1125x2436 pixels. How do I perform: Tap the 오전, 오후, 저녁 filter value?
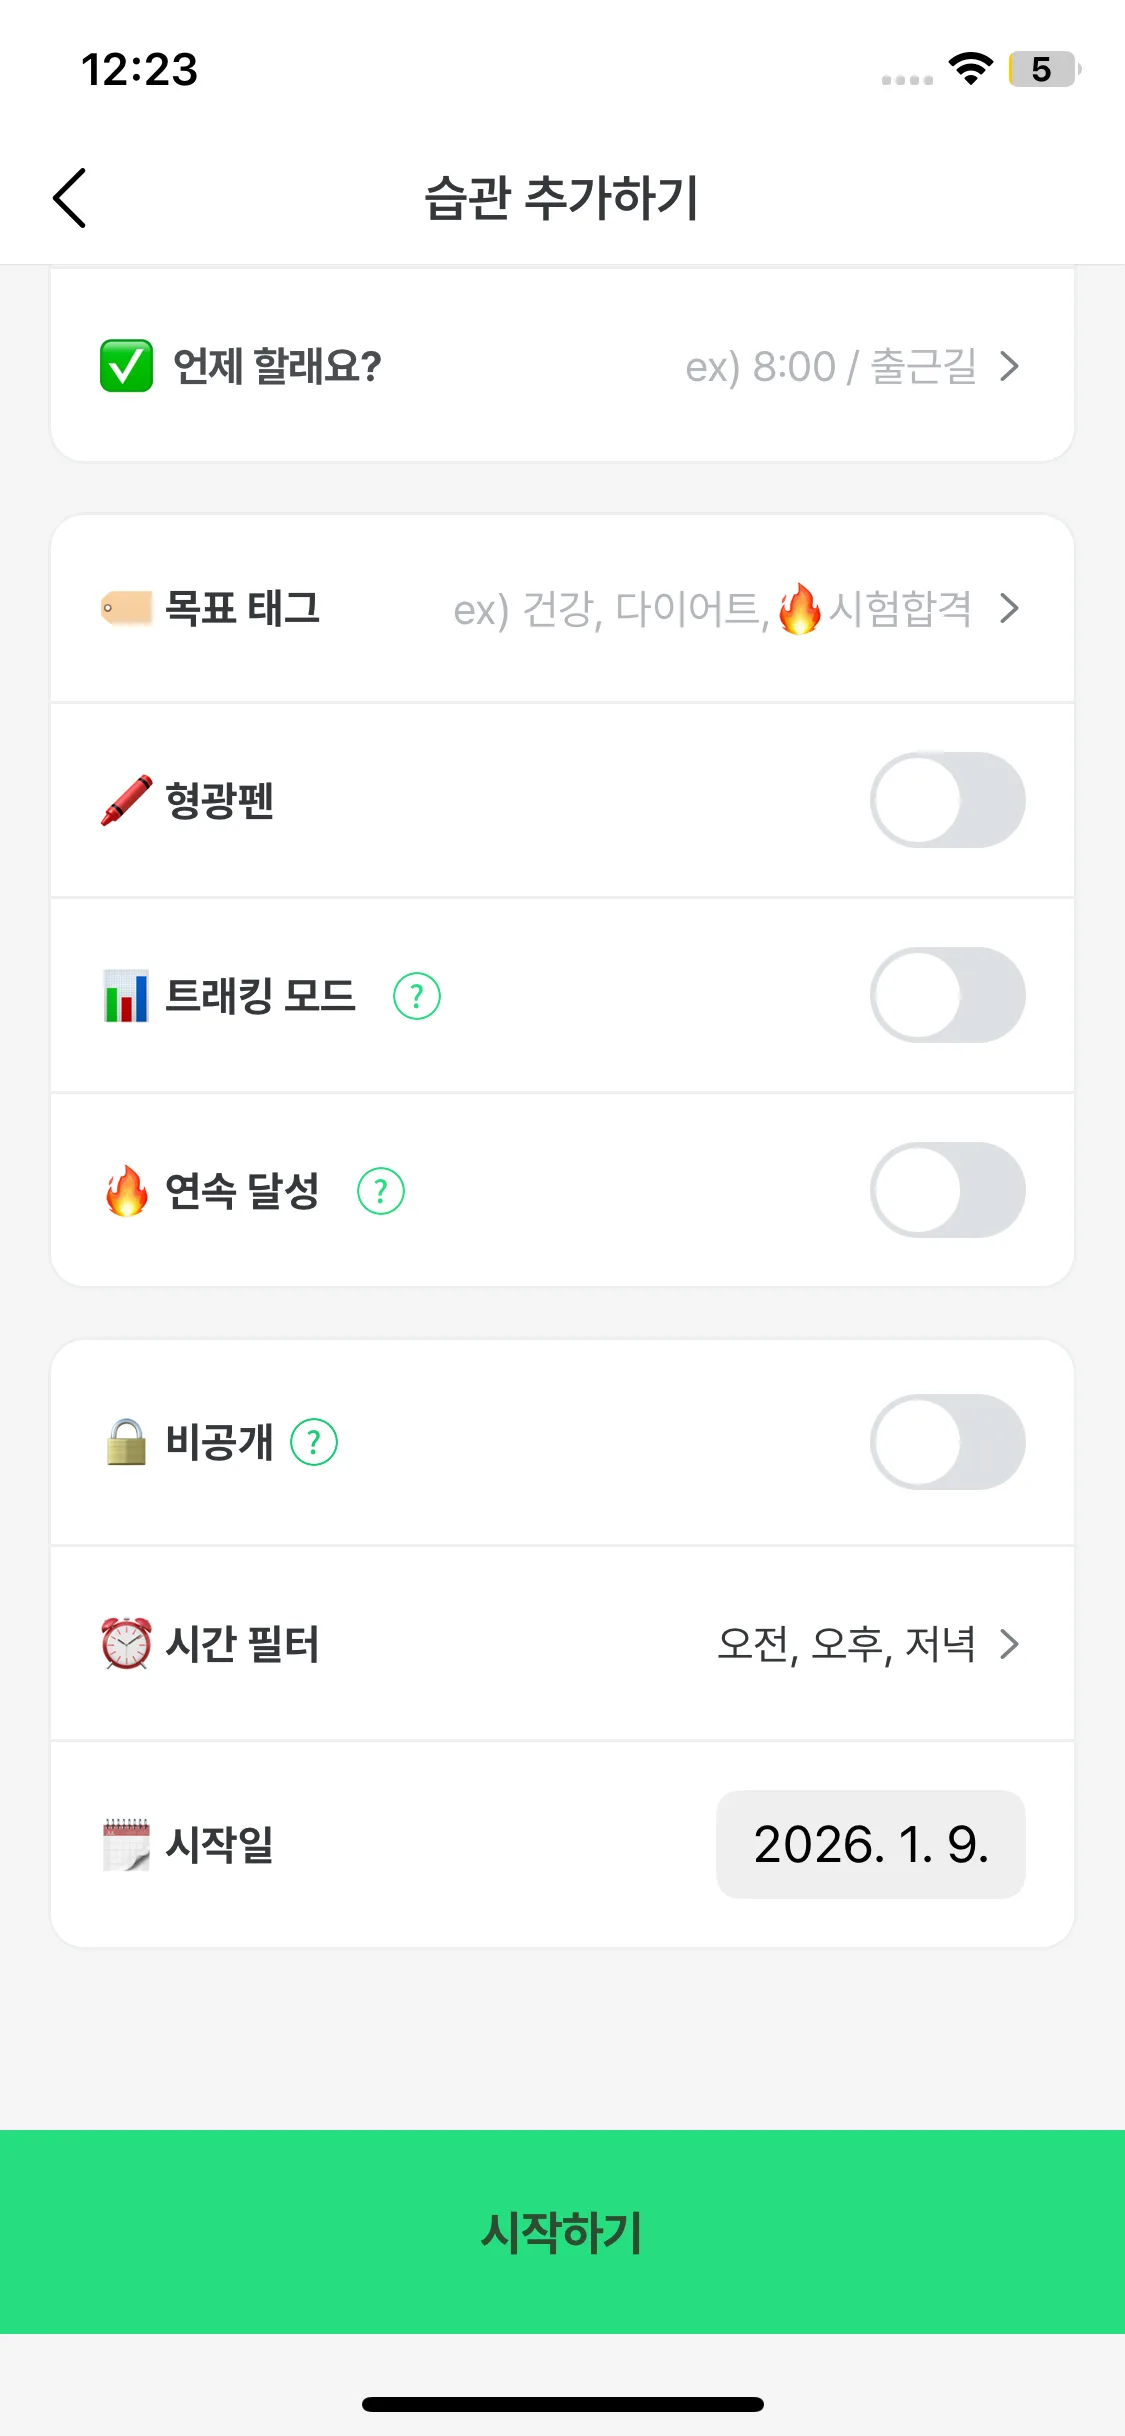point(846,1644)
